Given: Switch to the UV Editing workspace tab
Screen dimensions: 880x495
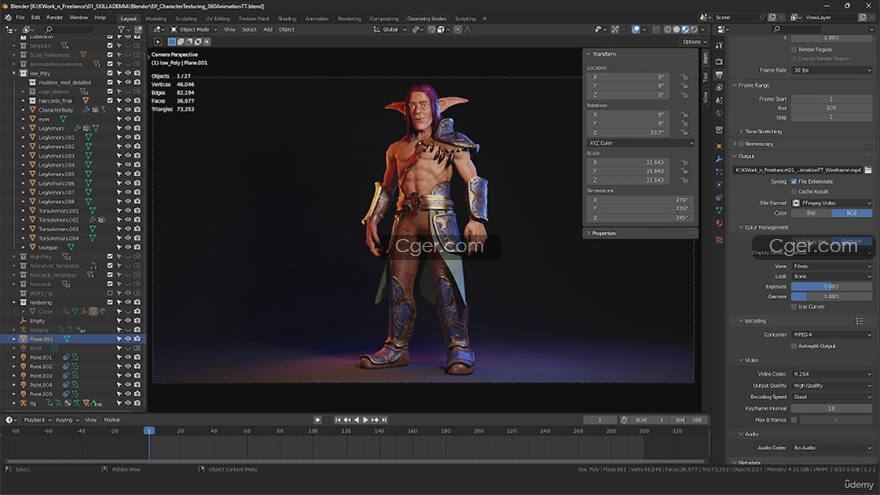Looking at the screenshot, I should click(x=218, y=19).
